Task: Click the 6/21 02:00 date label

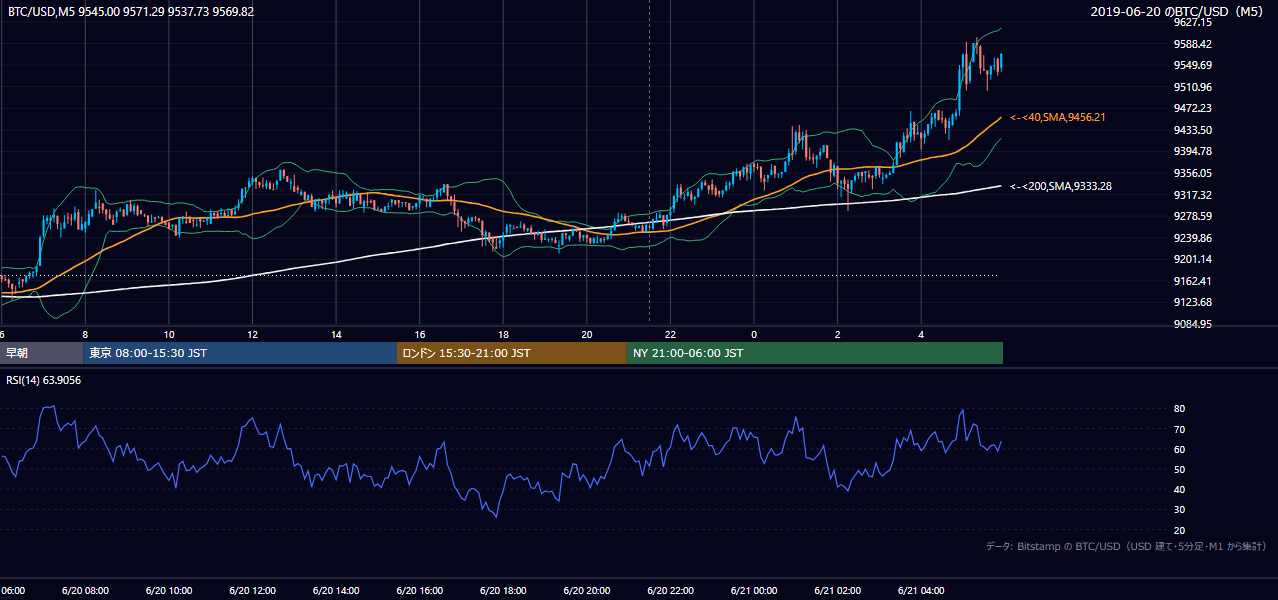Action: pos(836,591)
